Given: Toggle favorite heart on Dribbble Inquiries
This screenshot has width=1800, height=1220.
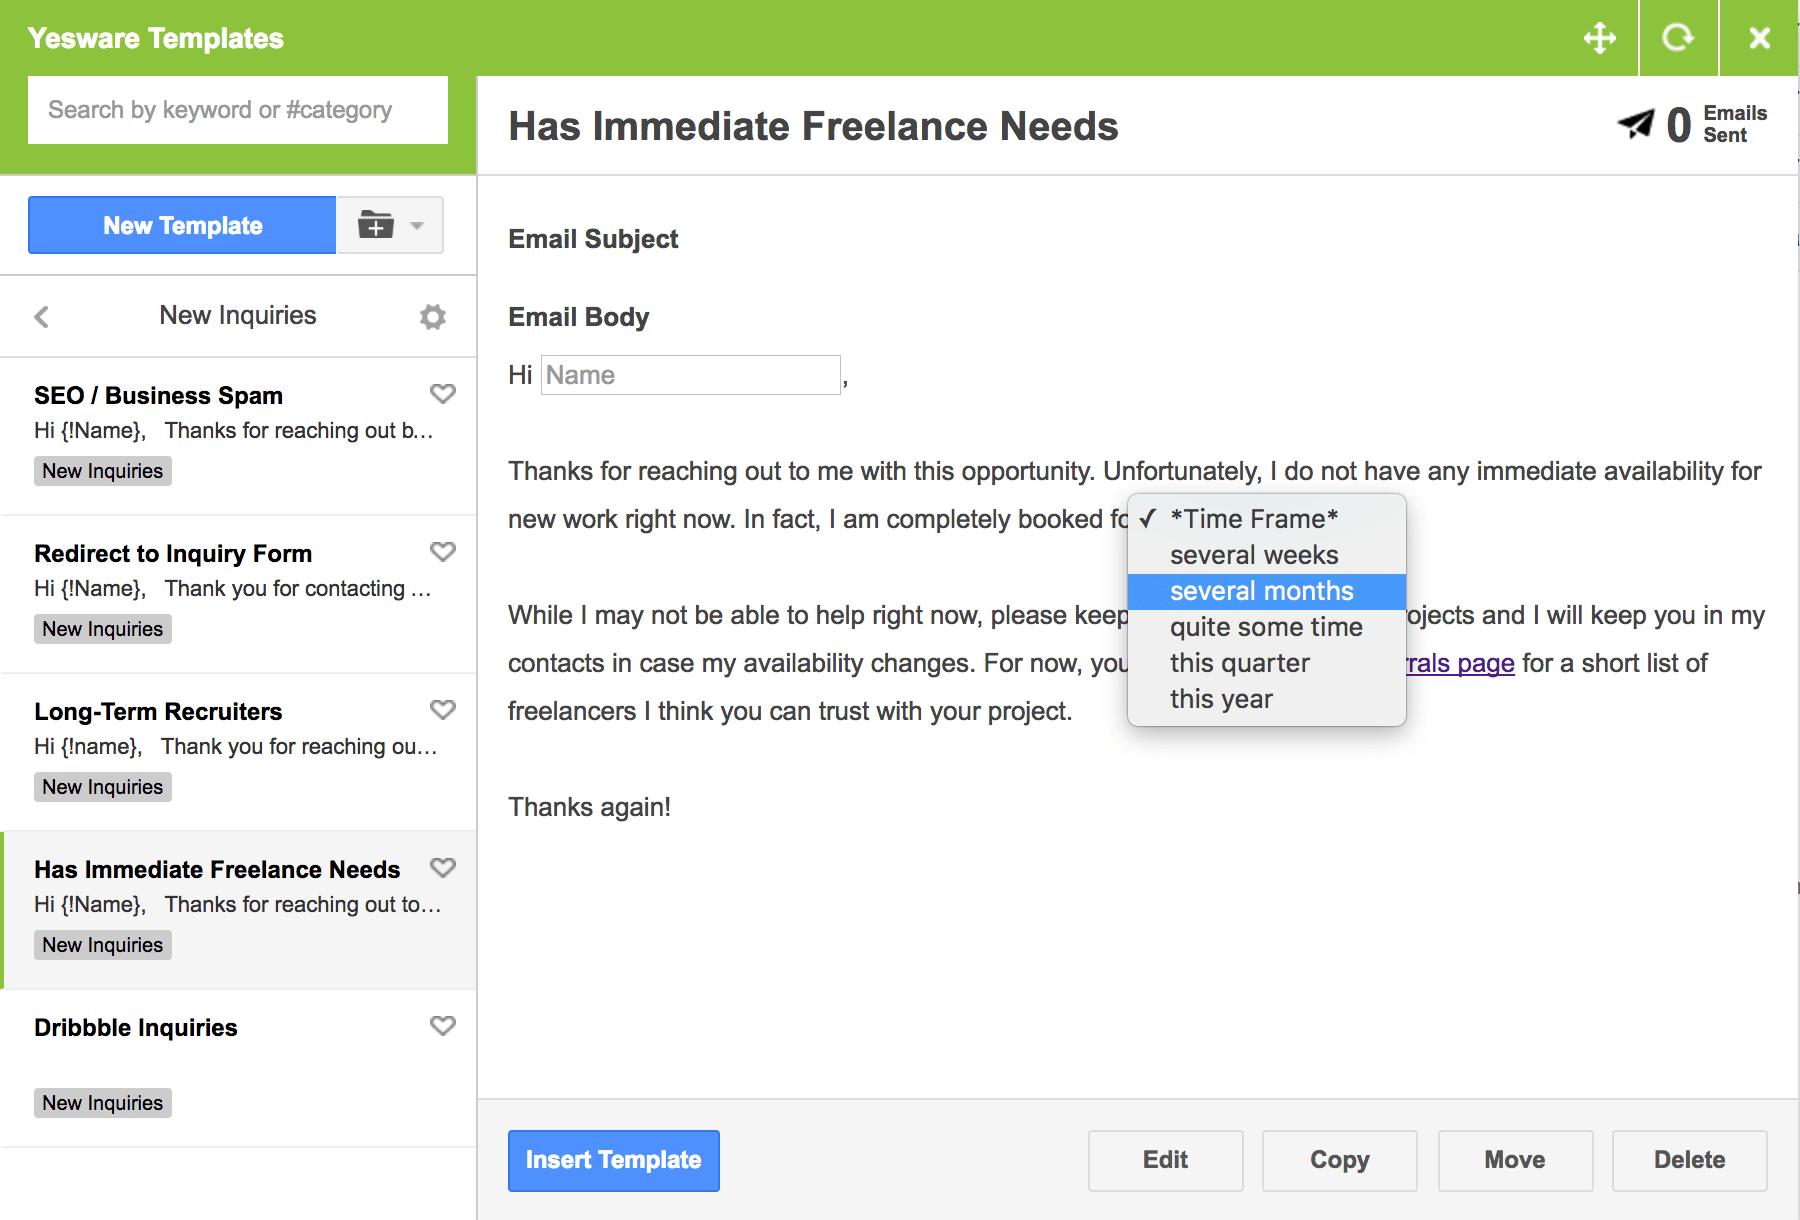Looking at the screenshot, I should point(442,1026).
